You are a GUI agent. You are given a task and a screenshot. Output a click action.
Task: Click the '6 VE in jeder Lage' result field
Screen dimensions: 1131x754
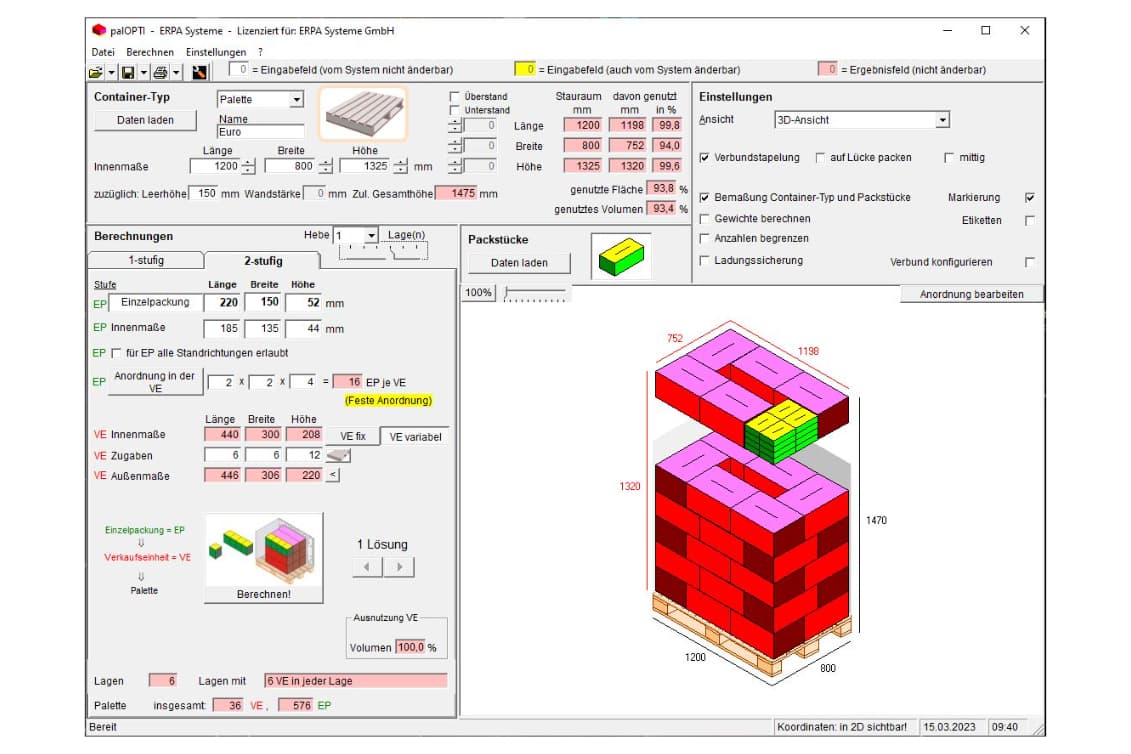pyautogui.click(x=356, y=681)
